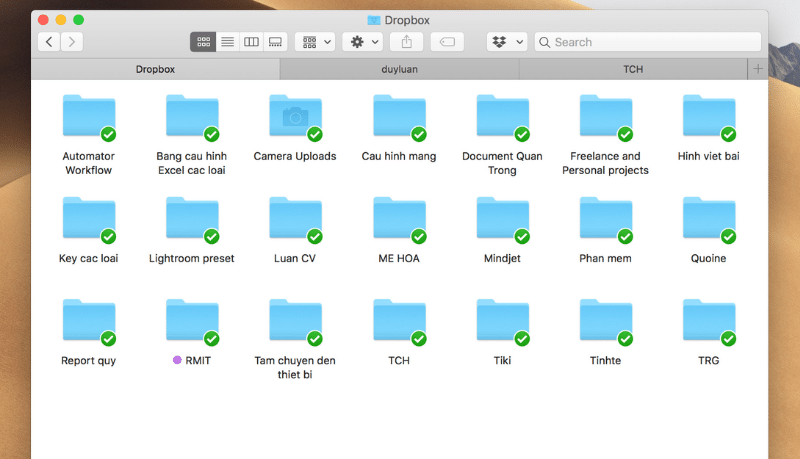
Task: Click the "Tinhte" folder name
Action: click(x=606, y=361)
